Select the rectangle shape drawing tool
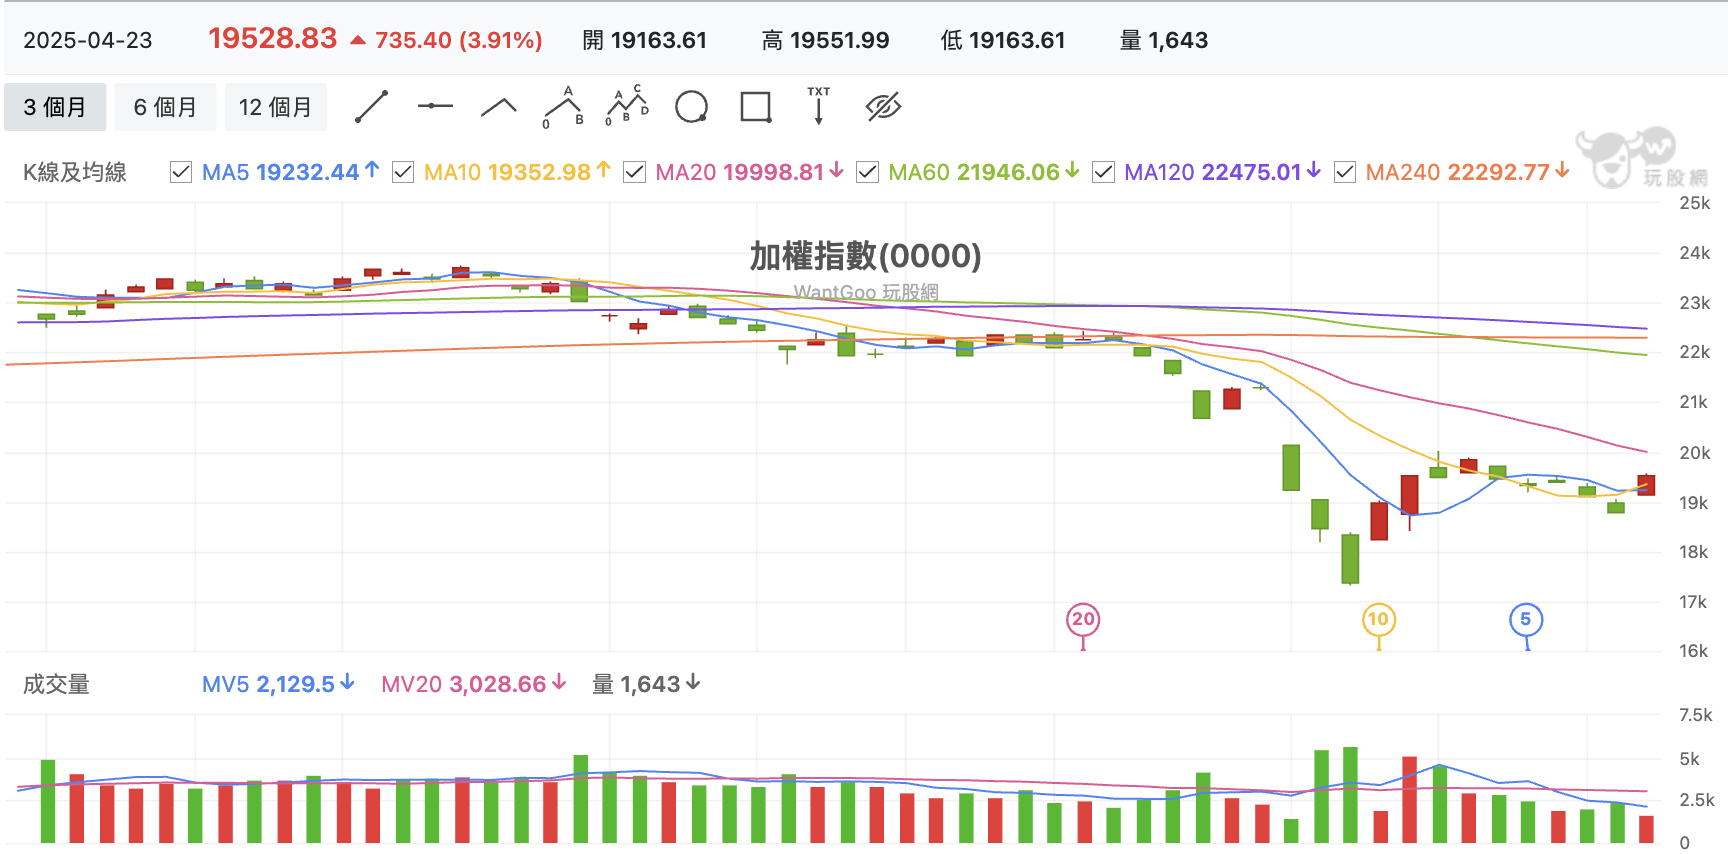The height and width of the screenshot is (854, 1728). pyautogui.click(x=755, y=107)
